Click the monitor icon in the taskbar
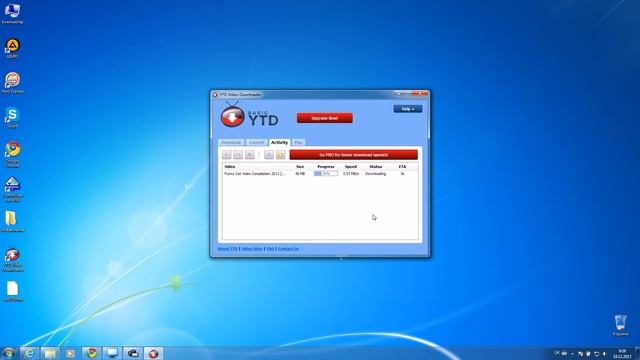 (x=112, y=353)
